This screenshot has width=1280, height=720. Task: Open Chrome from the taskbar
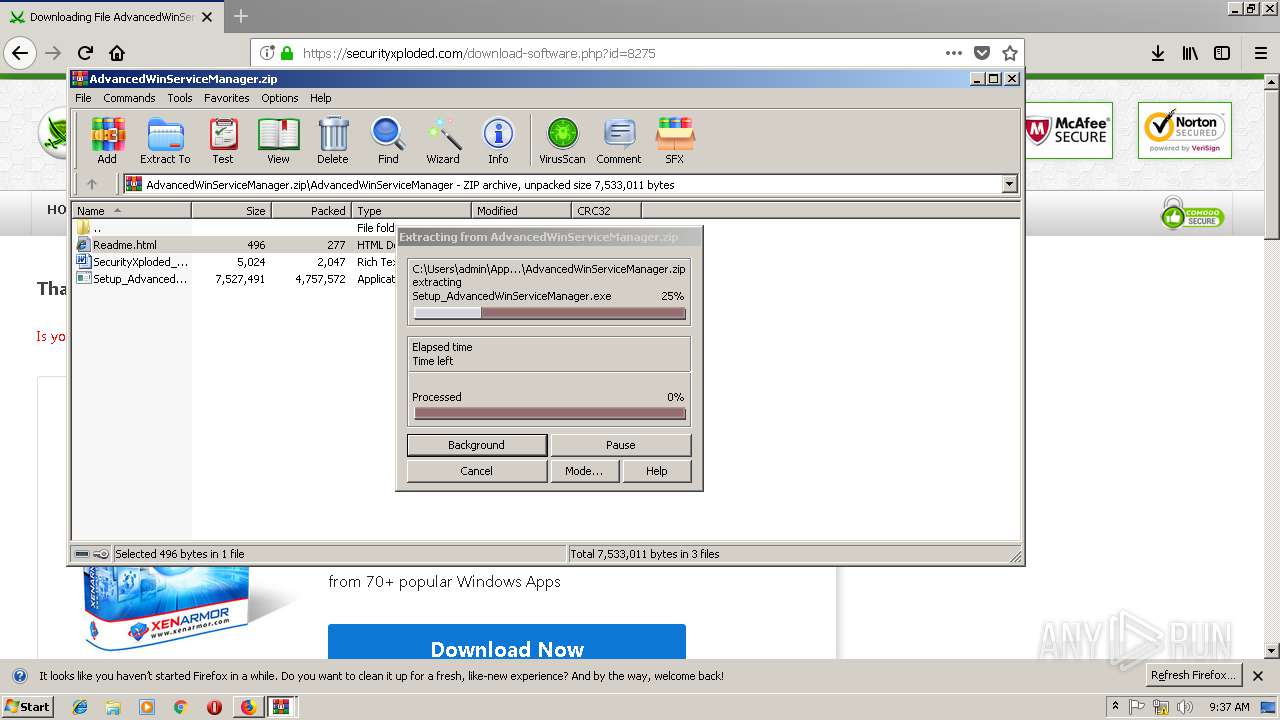pyautogui.click(x=180, y=707)
